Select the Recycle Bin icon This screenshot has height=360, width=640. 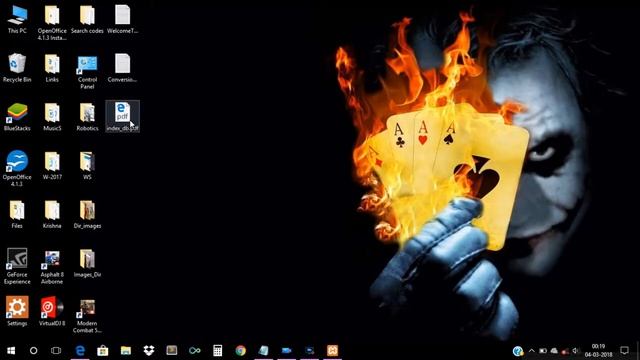(17, 68)
